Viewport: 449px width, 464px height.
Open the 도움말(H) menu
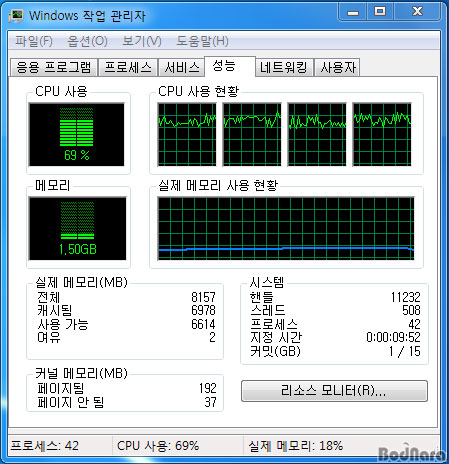(x=202, y=41)
